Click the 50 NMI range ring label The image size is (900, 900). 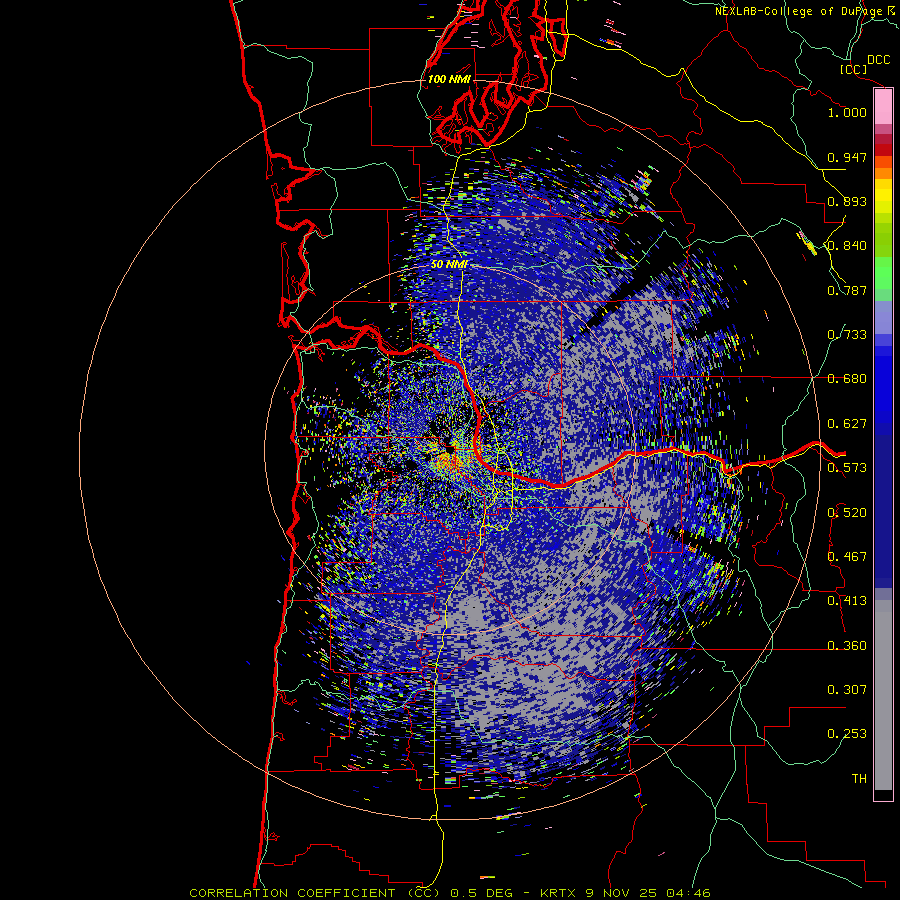pos(449,265)
